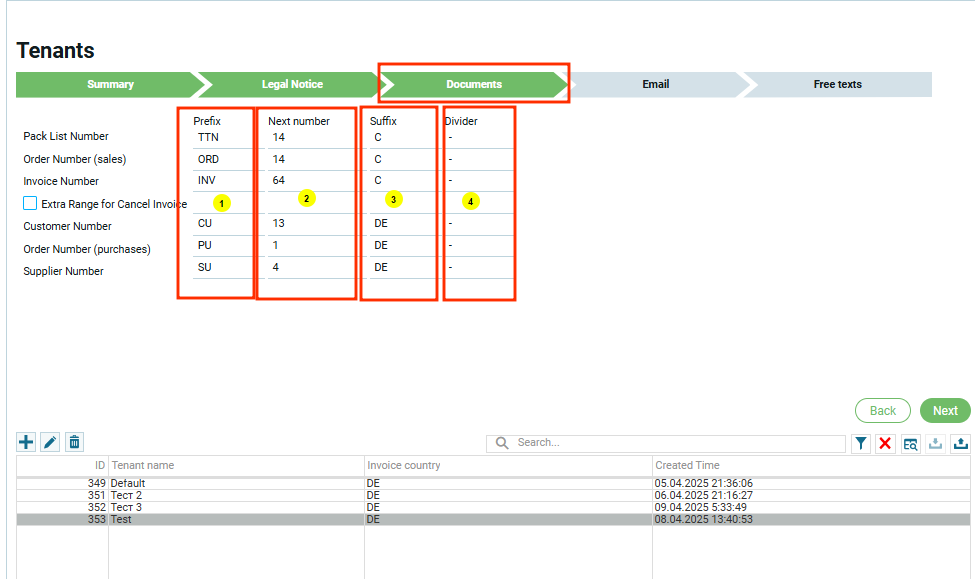The width and height of the screenshot is (975, 579).
Task: Edit the Invoice Number prefix field INV
Action: tap(222, 181)
